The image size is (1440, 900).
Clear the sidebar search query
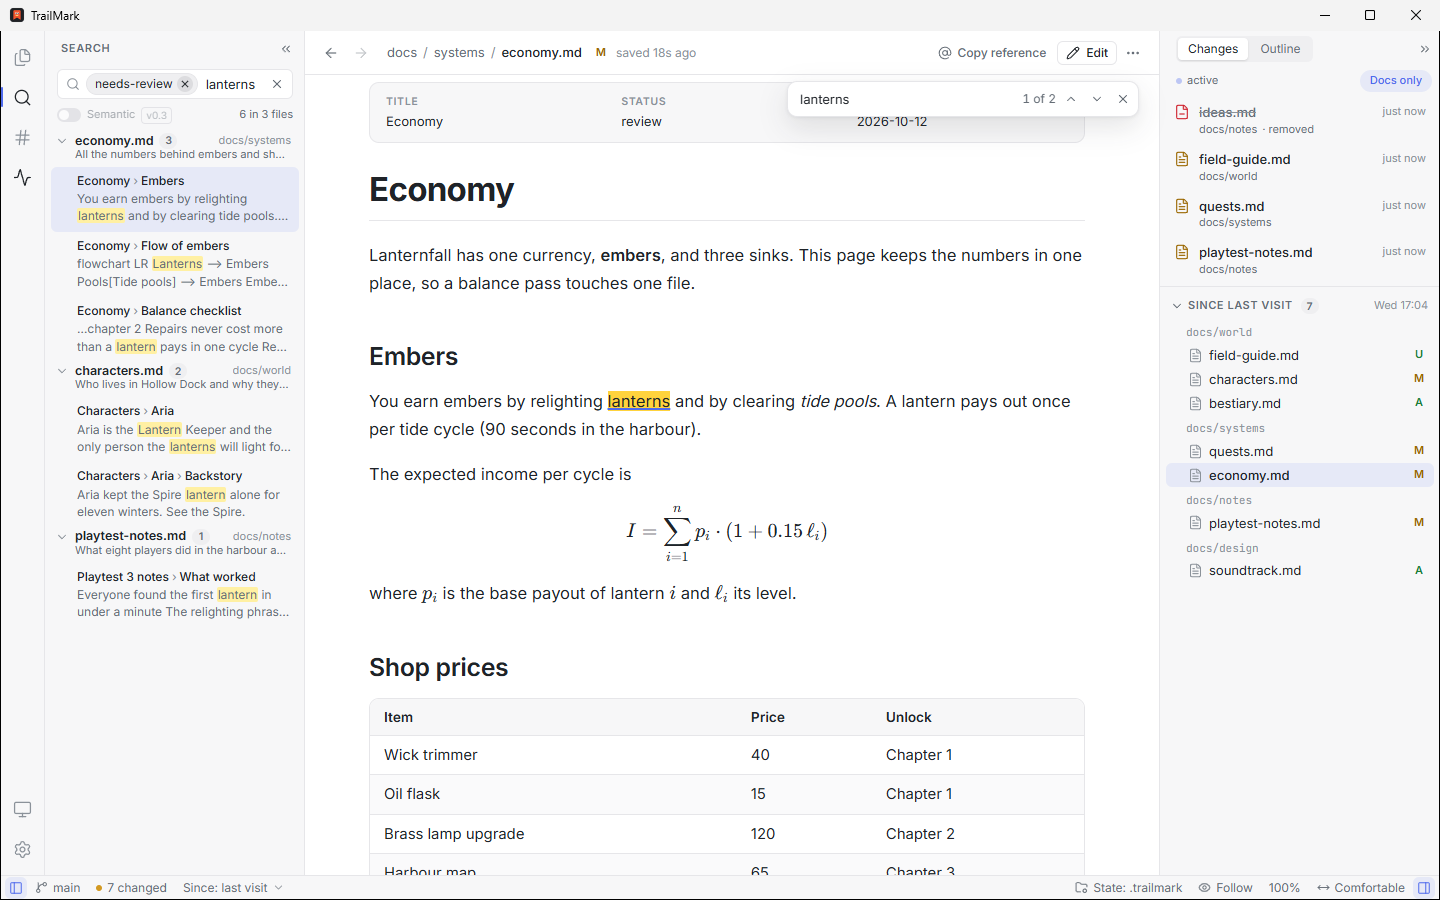[277, 84]
